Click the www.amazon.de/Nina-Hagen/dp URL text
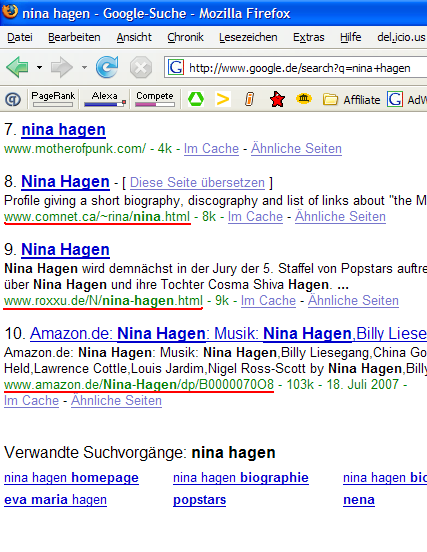Screen dimensions: 427x552 point(139,384)
